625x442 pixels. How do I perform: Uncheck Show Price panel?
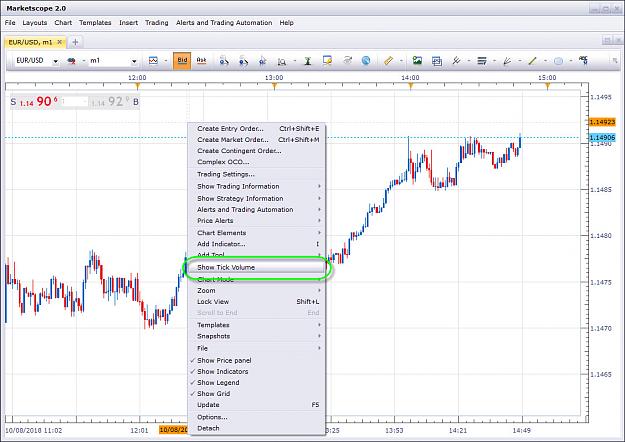[x=257, y=360]
